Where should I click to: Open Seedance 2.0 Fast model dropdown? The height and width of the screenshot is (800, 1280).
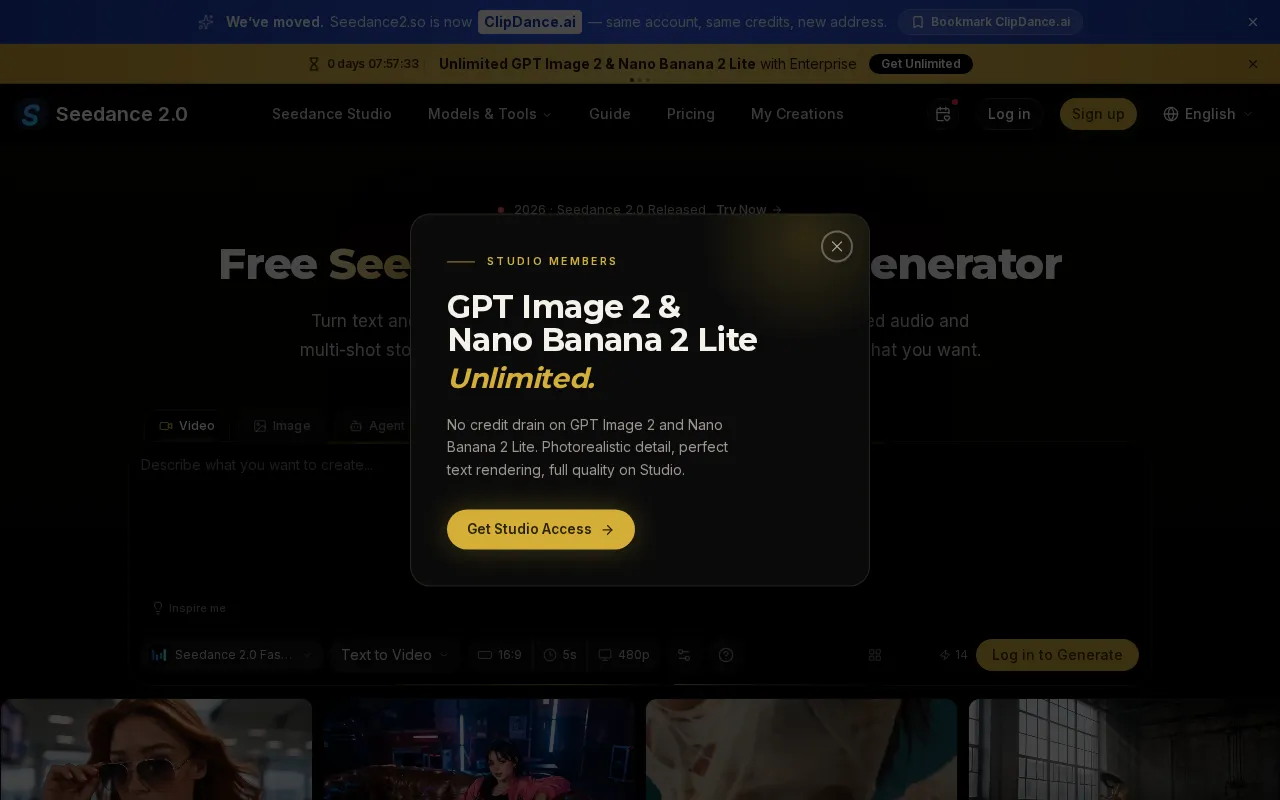pos(232,655)
